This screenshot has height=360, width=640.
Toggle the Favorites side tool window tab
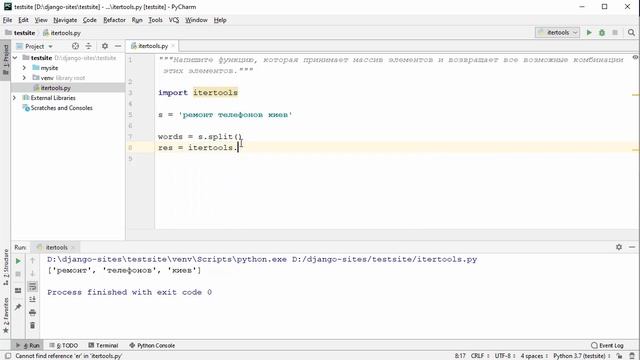coord(5,316)
